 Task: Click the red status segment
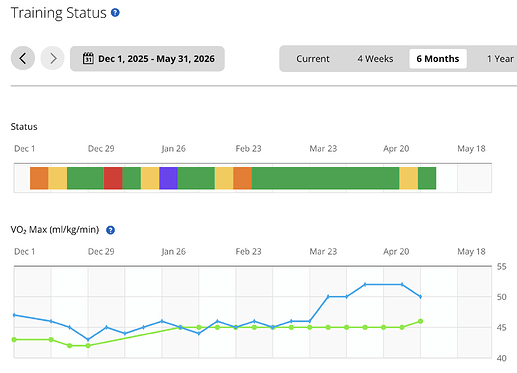pyautogui.click(x=113, y=178)
